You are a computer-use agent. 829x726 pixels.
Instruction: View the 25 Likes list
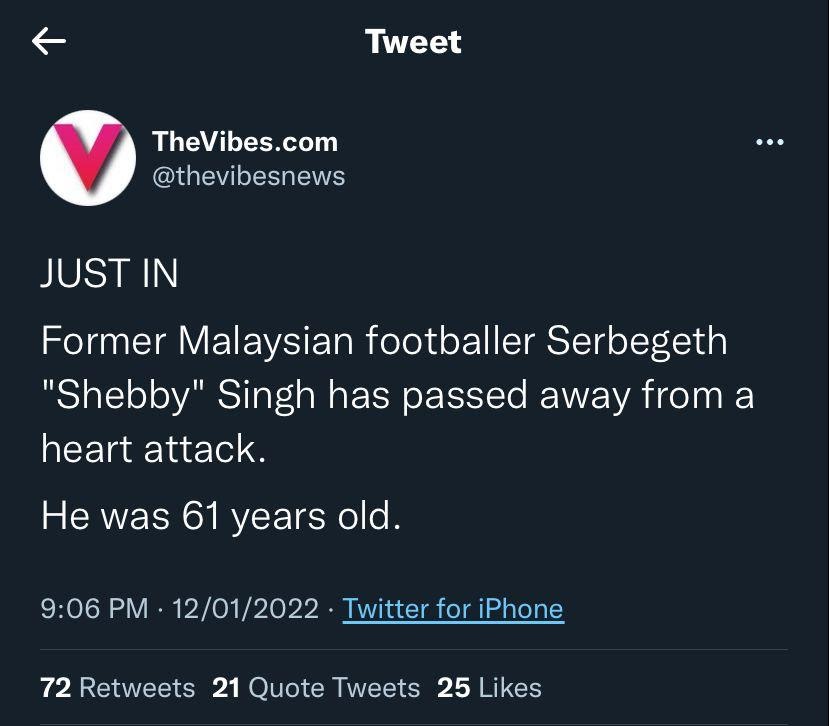pos(489,688)
